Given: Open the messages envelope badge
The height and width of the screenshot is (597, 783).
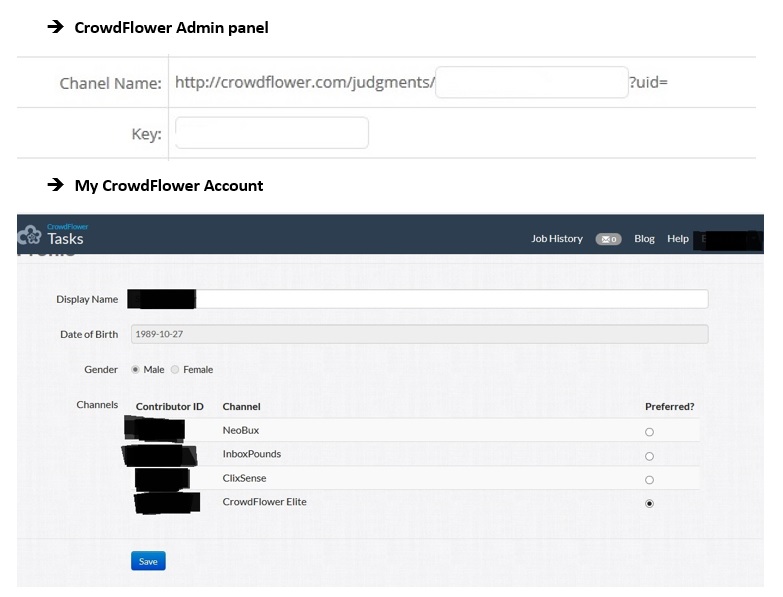Looking at the screenshot, I should pyautogui.click(x=608, y=239).
